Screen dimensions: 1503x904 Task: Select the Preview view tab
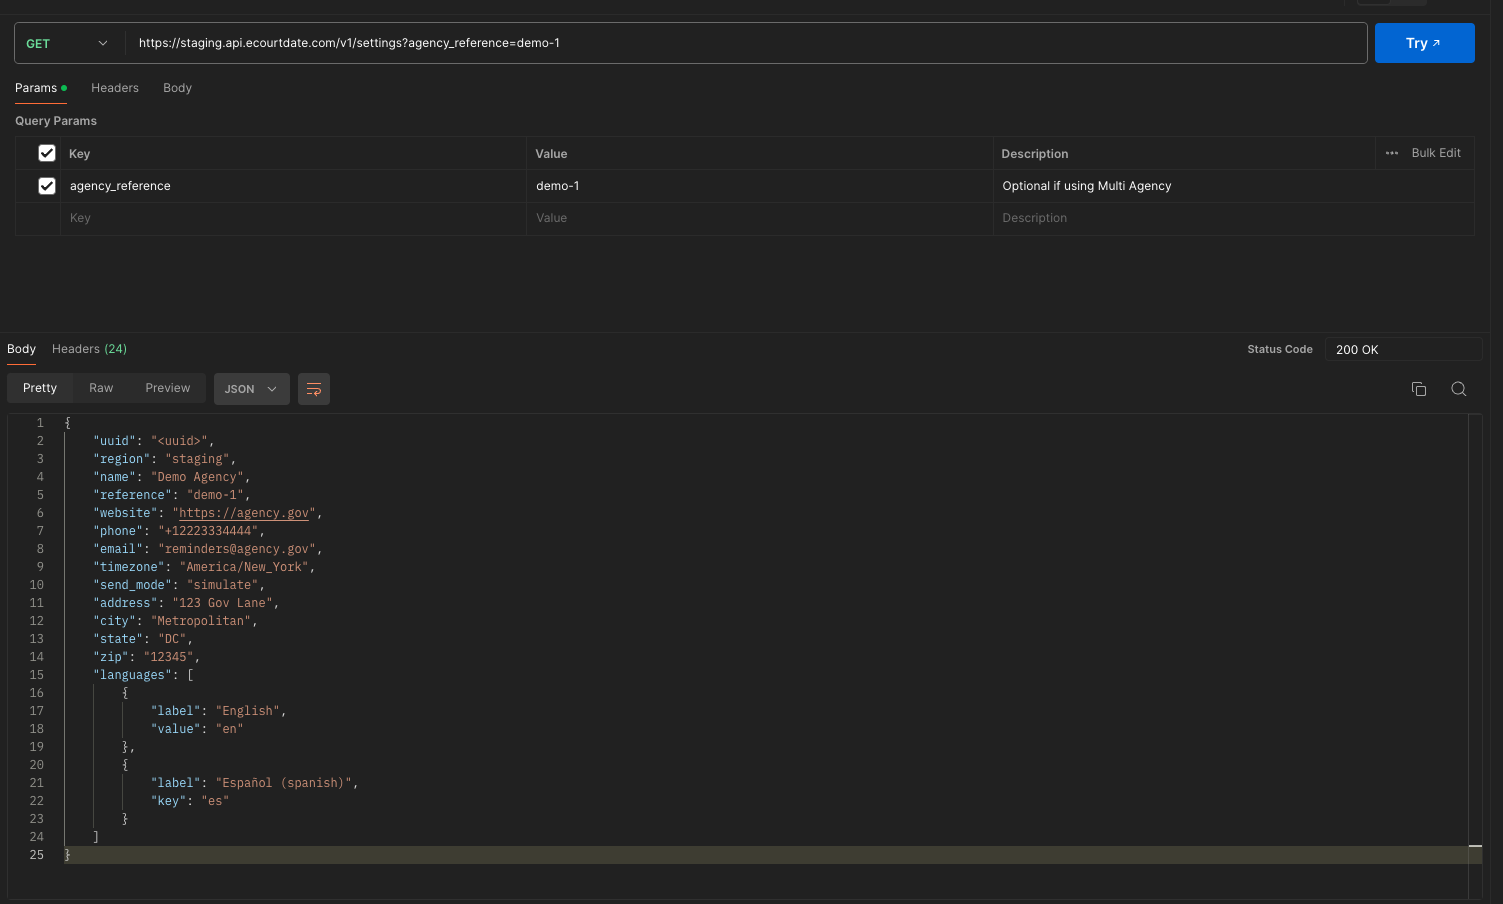click(167, 388)
